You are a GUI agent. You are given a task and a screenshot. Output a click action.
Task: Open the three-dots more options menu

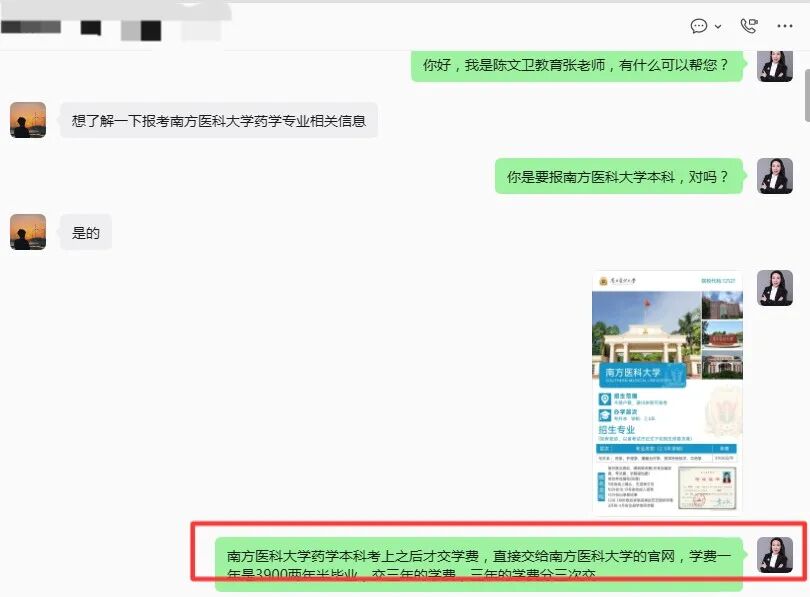(x=785, y=26)
